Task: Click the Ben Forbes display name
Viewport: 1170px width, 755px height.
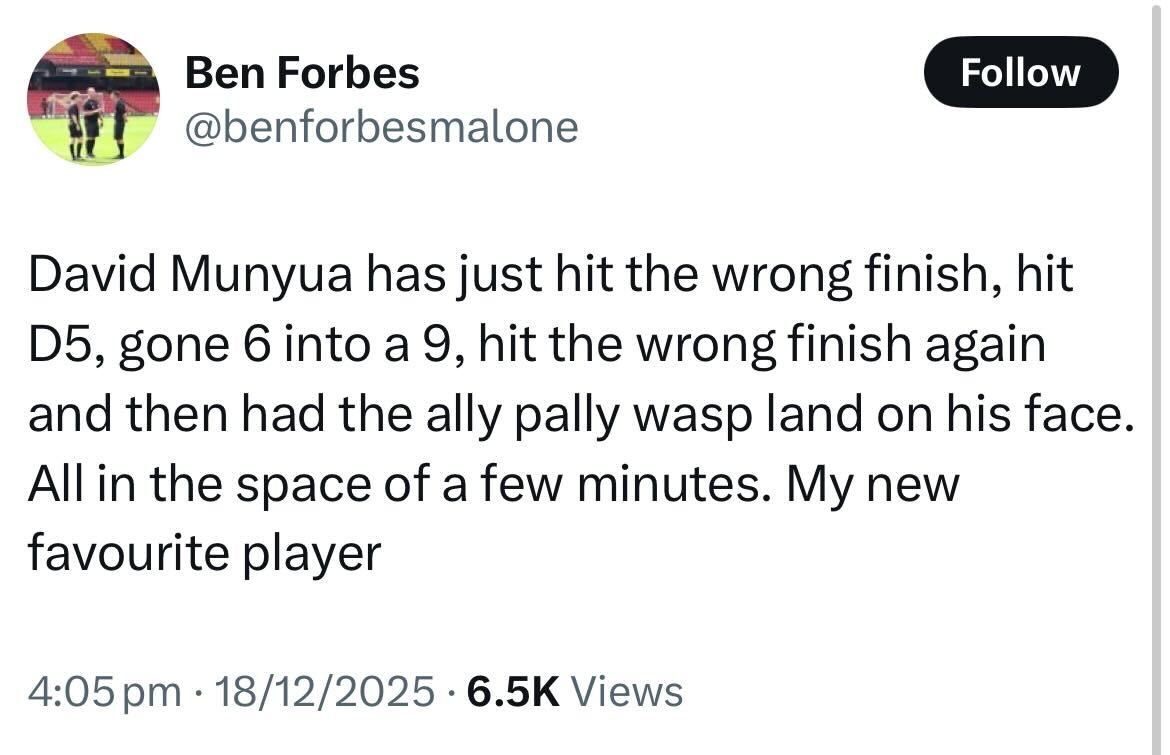Action: pyautogui.click(x=303, y=73)
